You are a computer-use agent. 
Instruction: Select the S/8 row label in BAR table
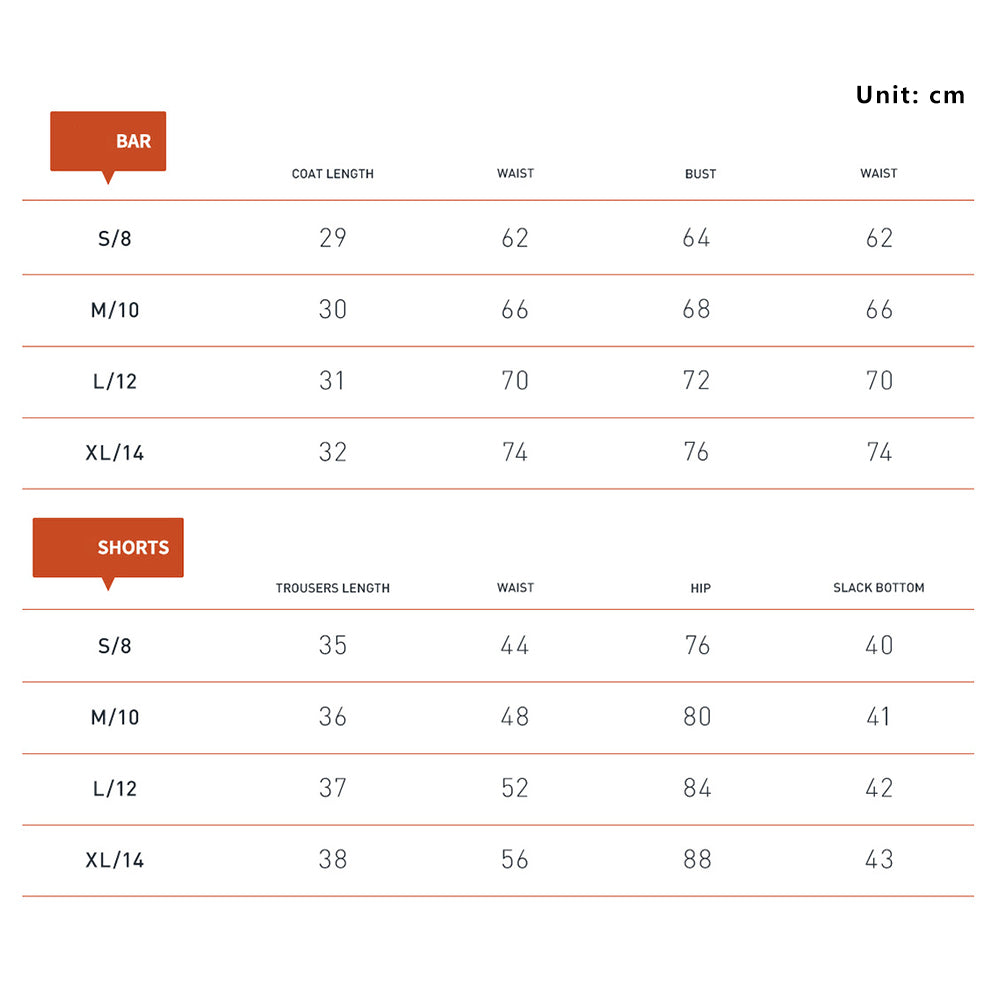click(x=115, y=239)
